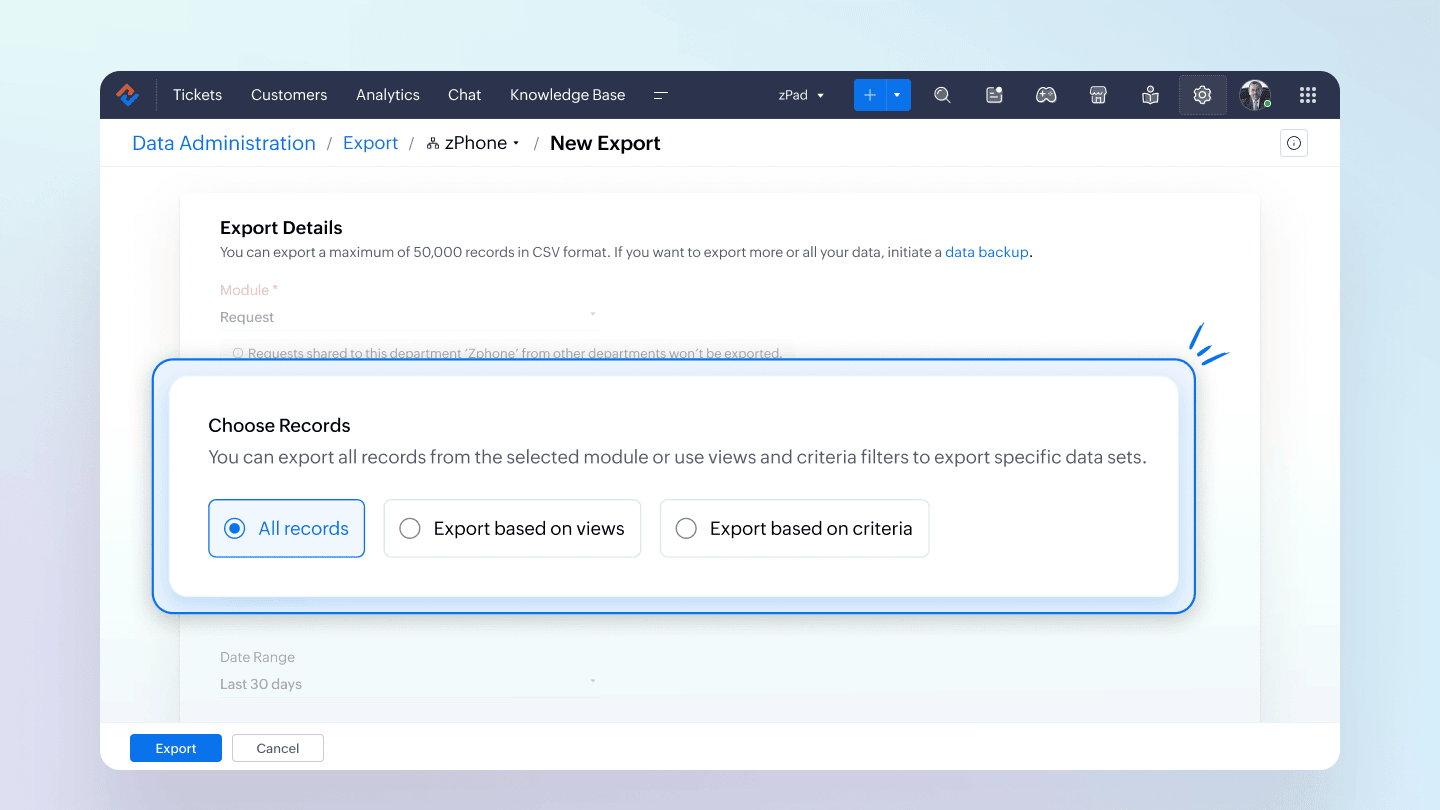Expand the zPad department dropdown
Image resolution: width=1440 pixels, height=810 pixels.
tap(801, 95)
